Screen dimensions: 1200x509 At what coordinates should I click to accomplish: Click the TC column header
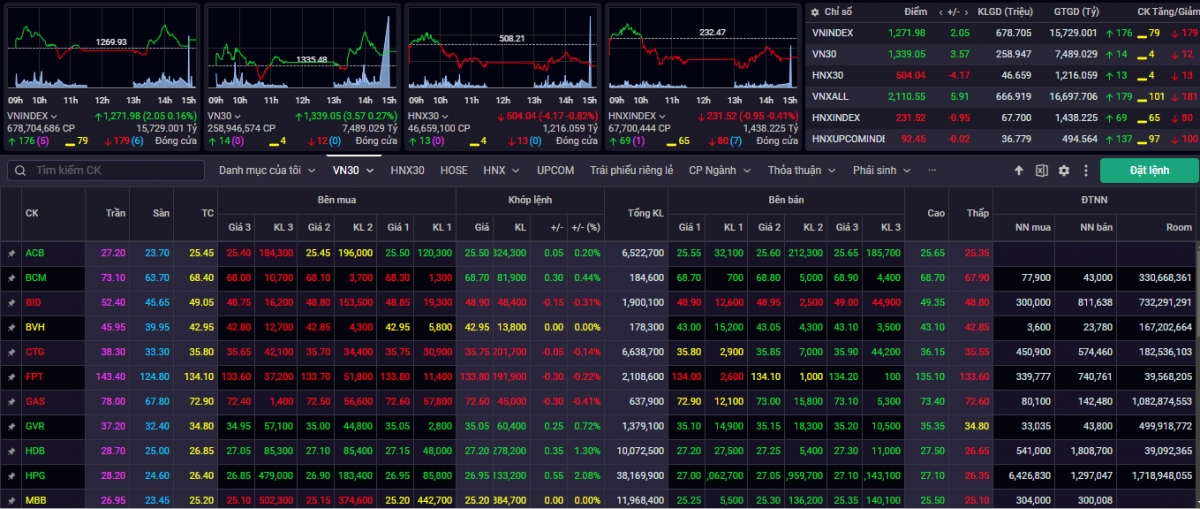[x=207, y=213]
